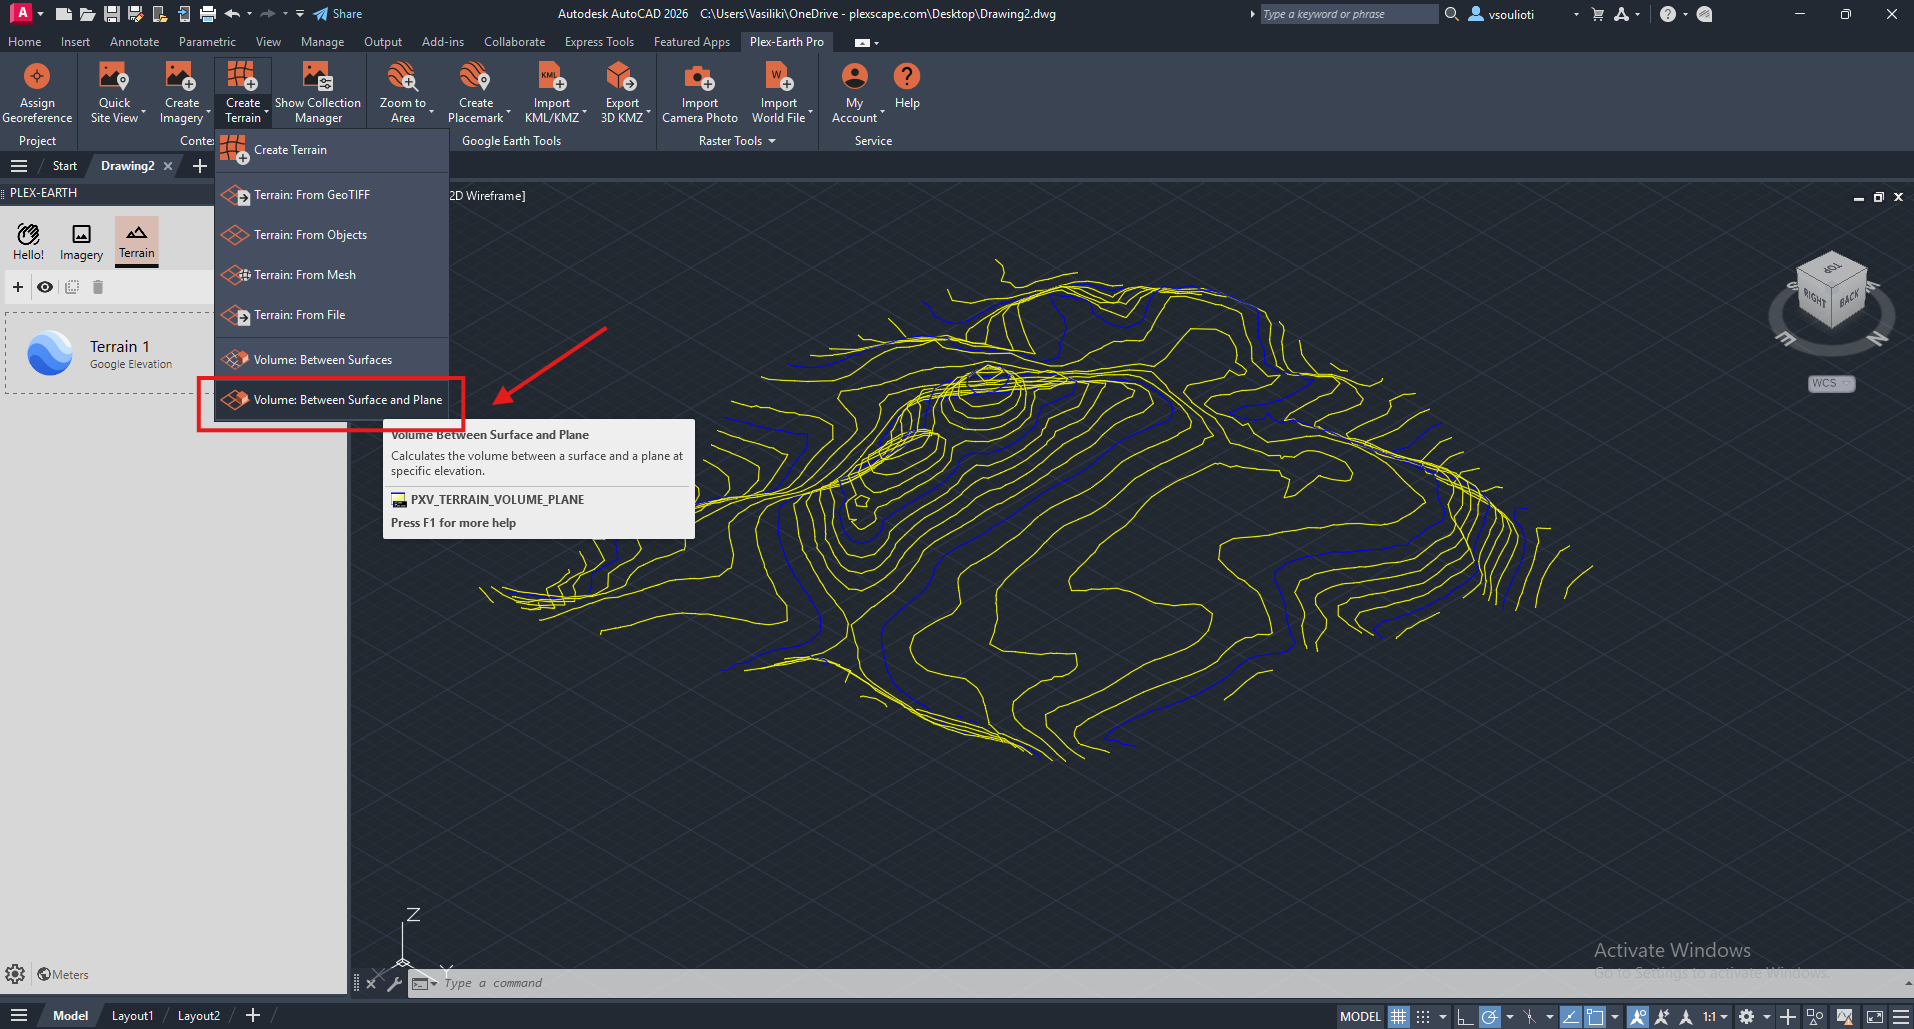The image size is (1914, 1029).
Task: Add a new layout with plus button
Action: pos(253,1016)
